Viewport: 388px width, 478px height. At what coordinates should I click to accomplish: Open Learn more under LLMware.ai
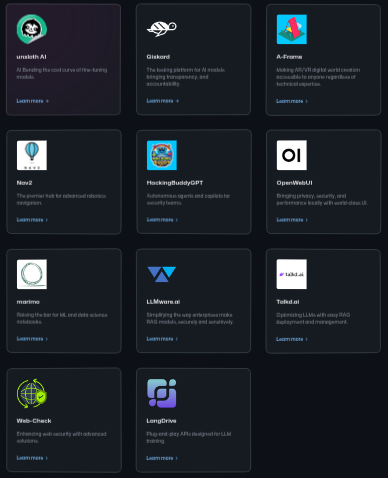click(x=162, y=339)
